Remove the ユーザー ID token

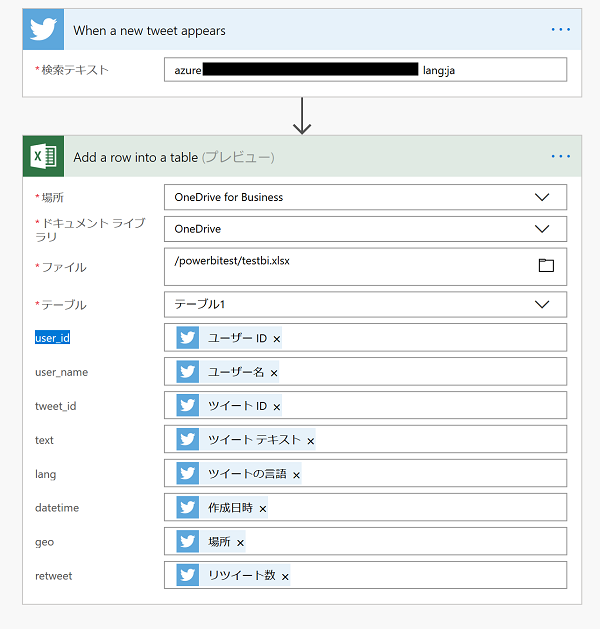point(277,339)
